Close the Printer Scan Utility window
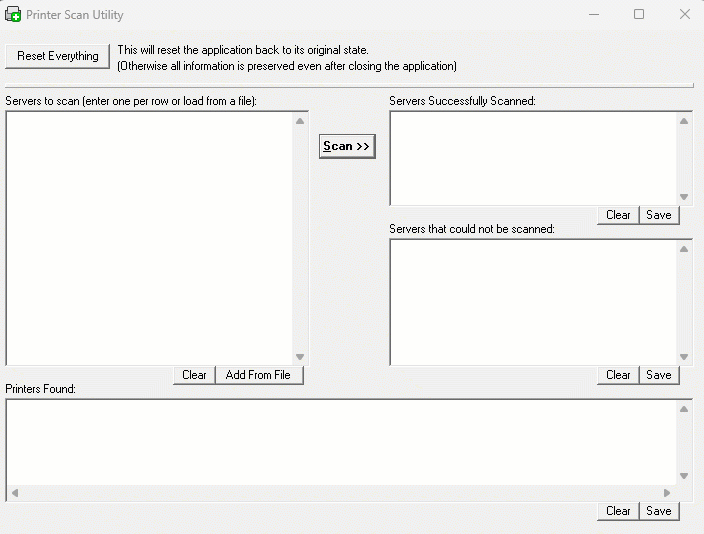Viewport: 704px width, 534px height. pos(685,14)
